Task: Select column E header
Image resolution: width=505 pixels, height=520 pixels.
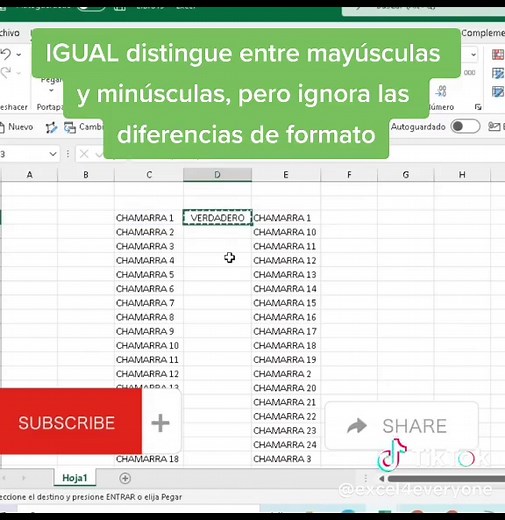Action: coord(286,175)
